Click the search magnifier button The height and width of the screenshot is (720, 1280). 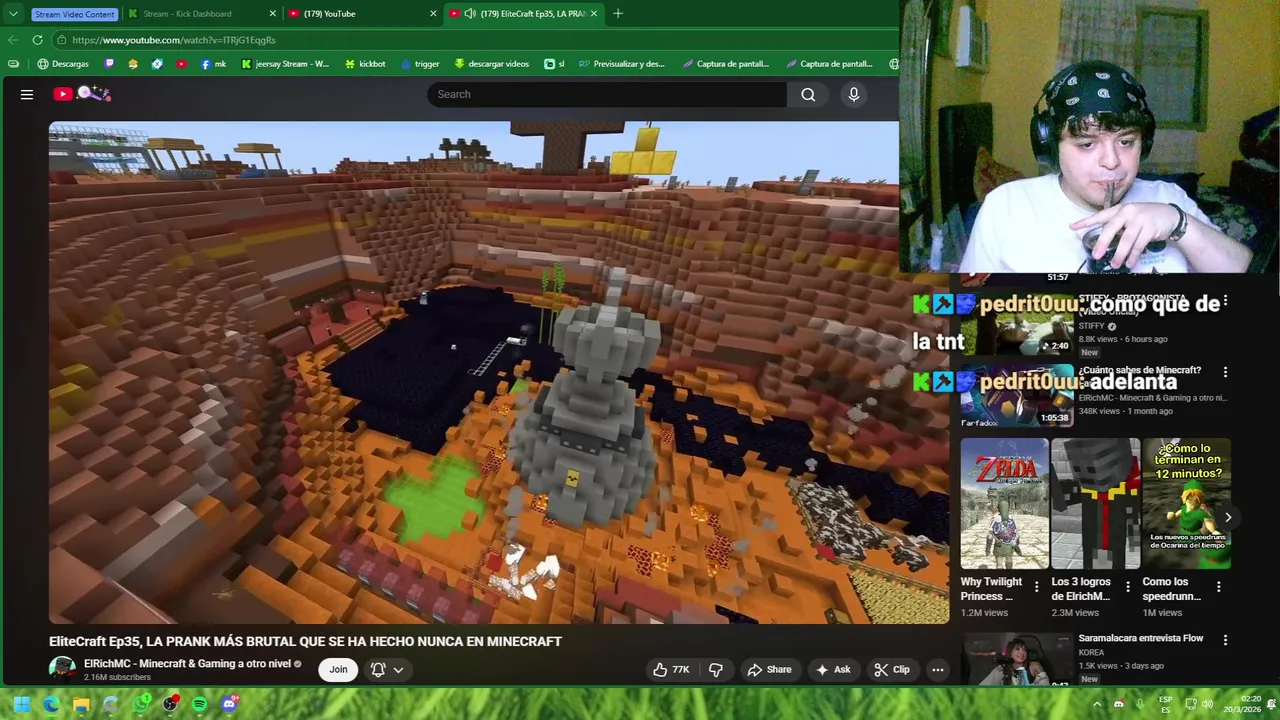click(x=808, y=94)
